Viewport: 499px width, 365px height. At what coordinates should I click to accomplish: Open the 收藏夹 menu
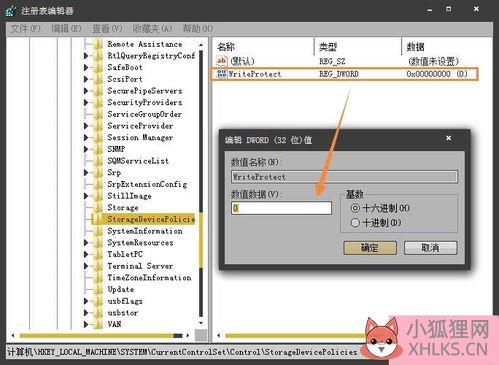[152, 29]
